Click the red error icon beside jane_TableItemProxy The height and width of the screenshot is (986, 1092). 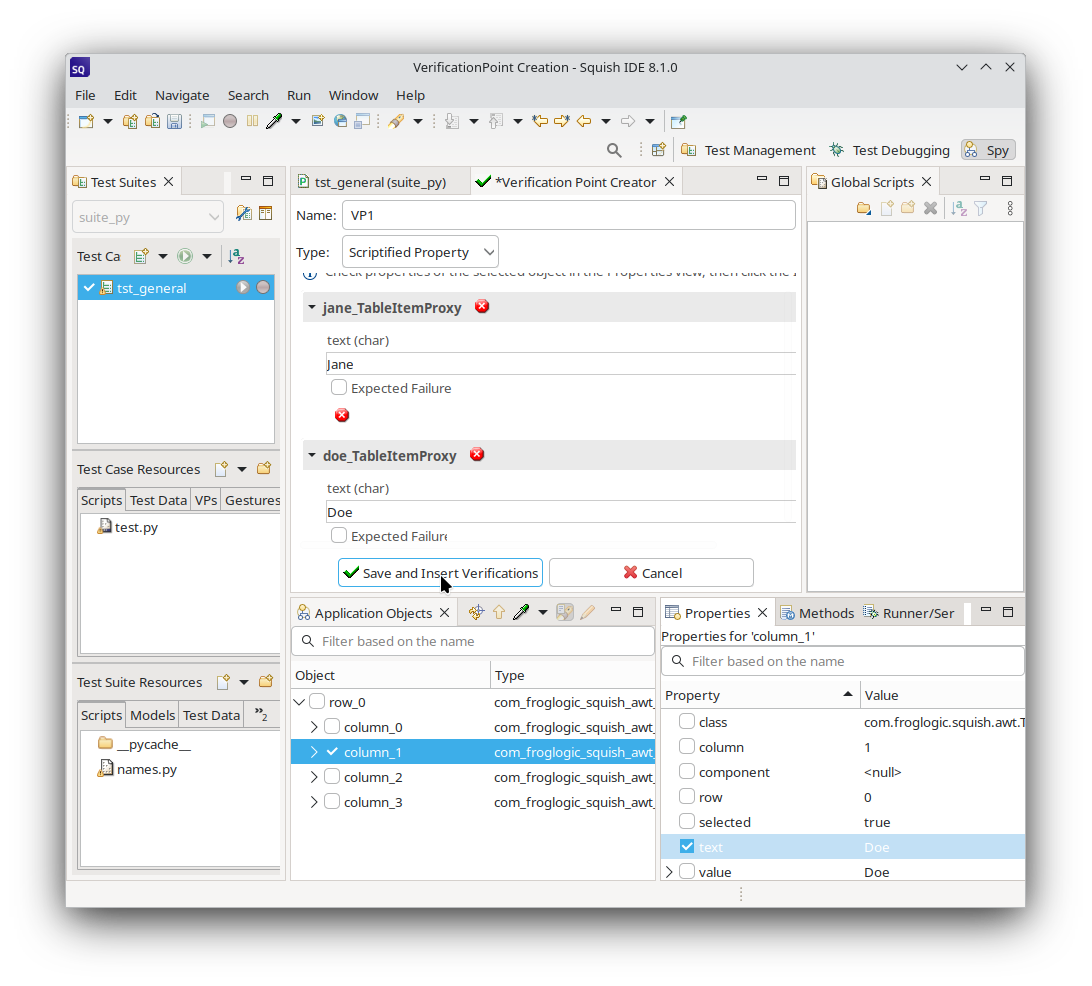pos(482,307)
